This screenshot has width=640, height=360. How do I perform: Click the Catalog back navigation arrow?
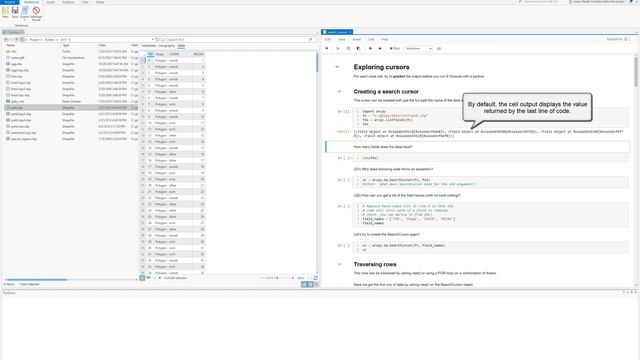(x=6, y=40)
